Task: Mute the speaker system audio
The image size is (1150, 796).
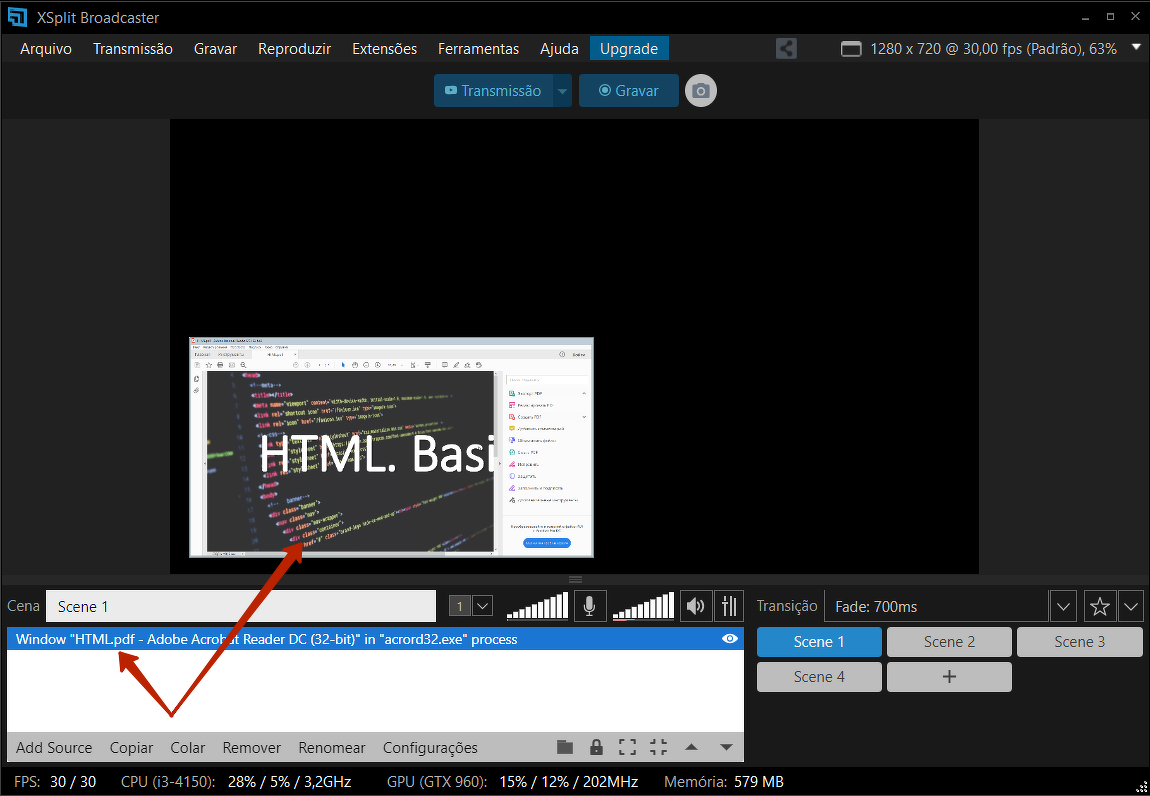Action: tap(695, 606)
